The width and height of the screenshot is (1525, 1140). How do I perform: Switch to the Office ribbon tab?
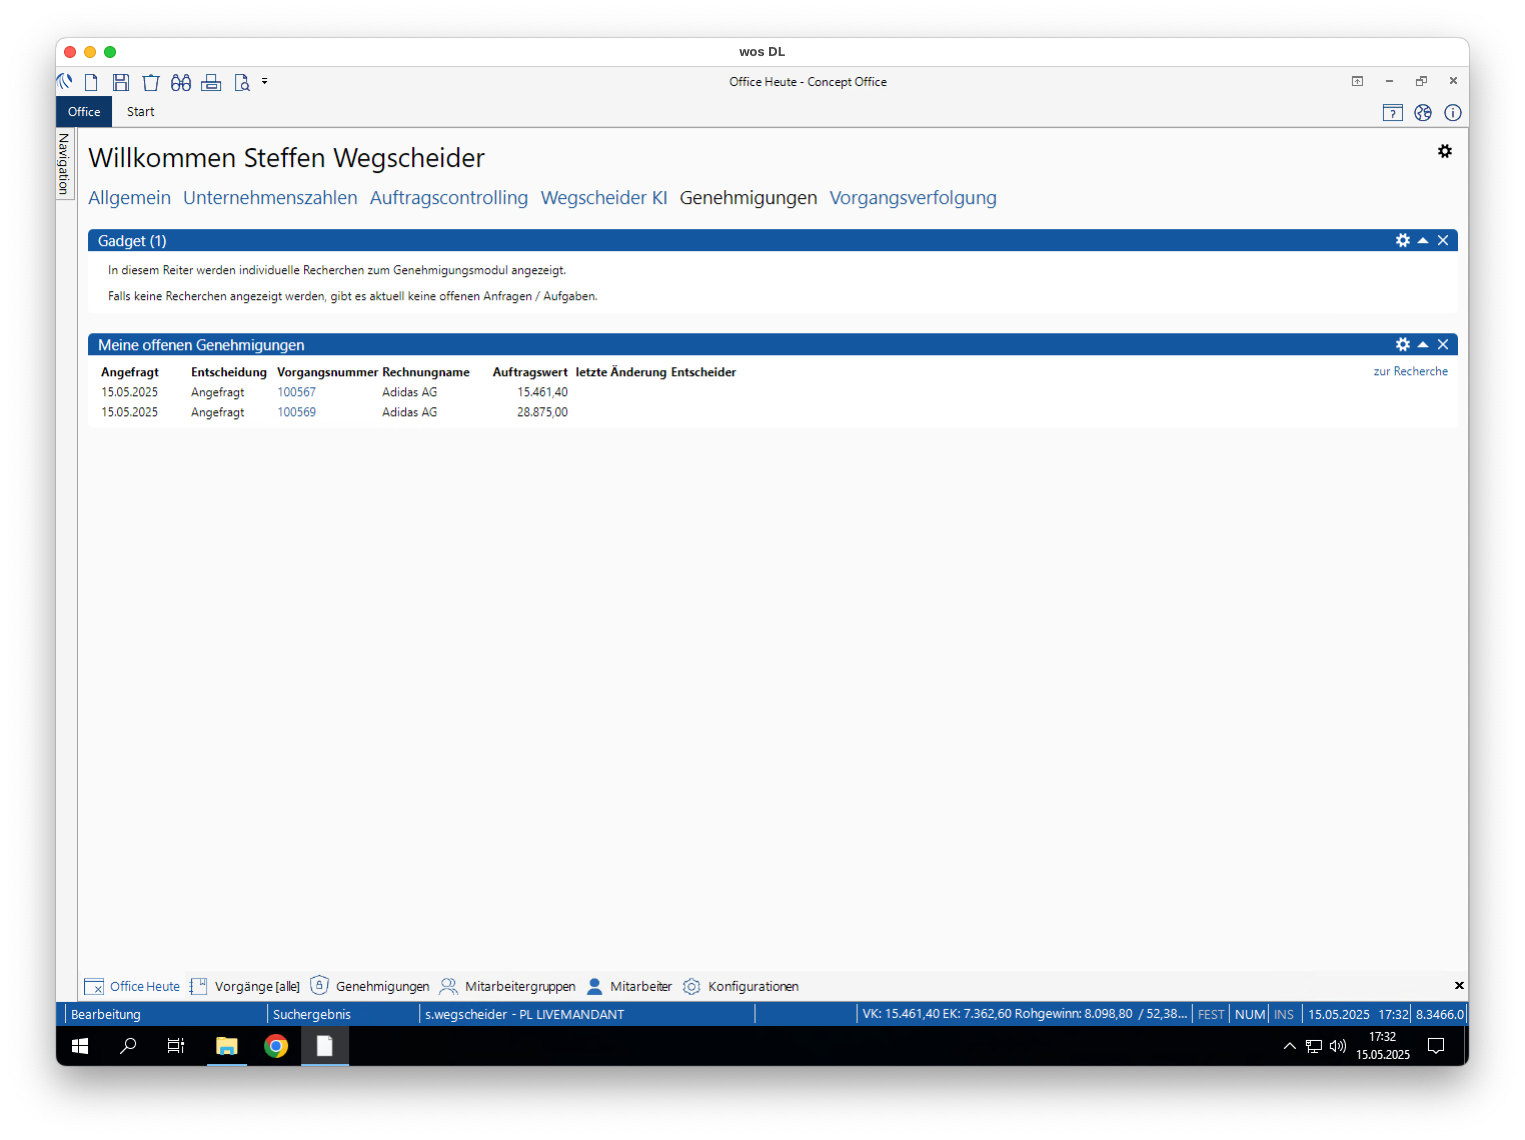(84, 112)
